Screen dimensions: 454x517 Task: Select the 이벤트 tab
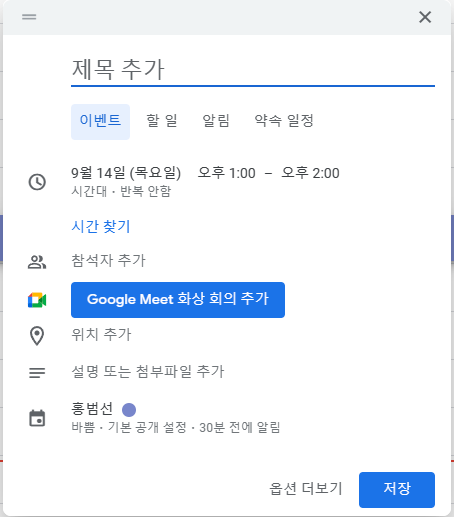coord(100,122)
